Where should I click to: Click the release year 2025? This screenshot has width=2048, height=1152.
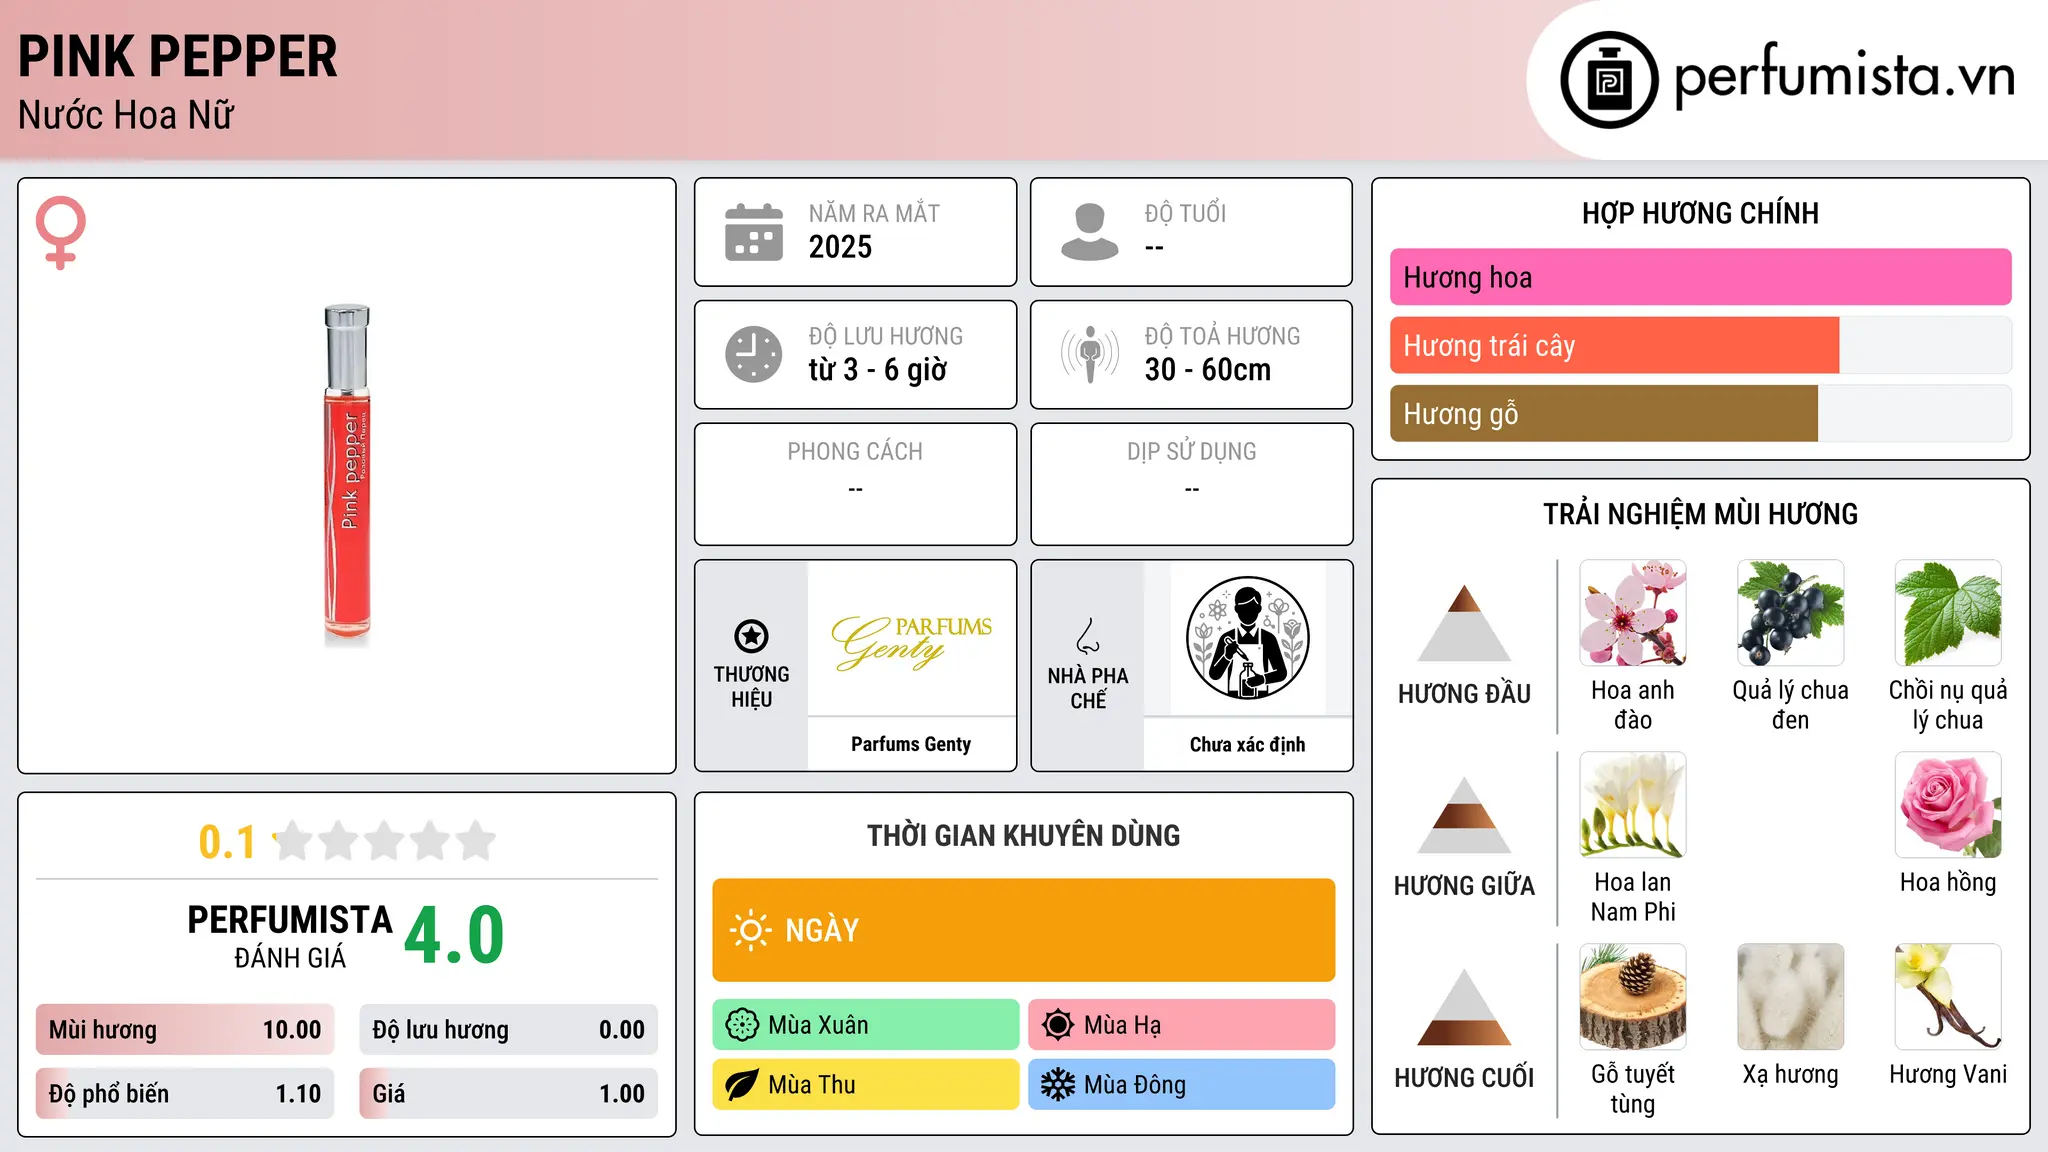(x=840, y=247)
